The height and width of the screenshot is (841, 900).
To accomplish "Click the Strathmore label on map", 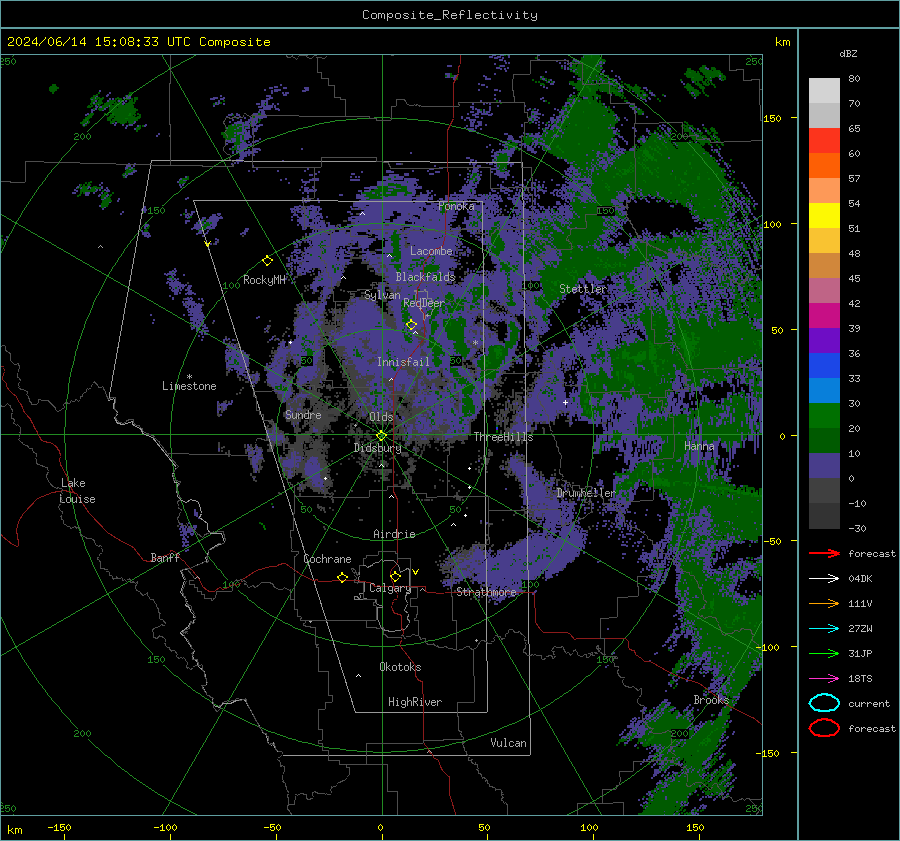I will 486,592.
